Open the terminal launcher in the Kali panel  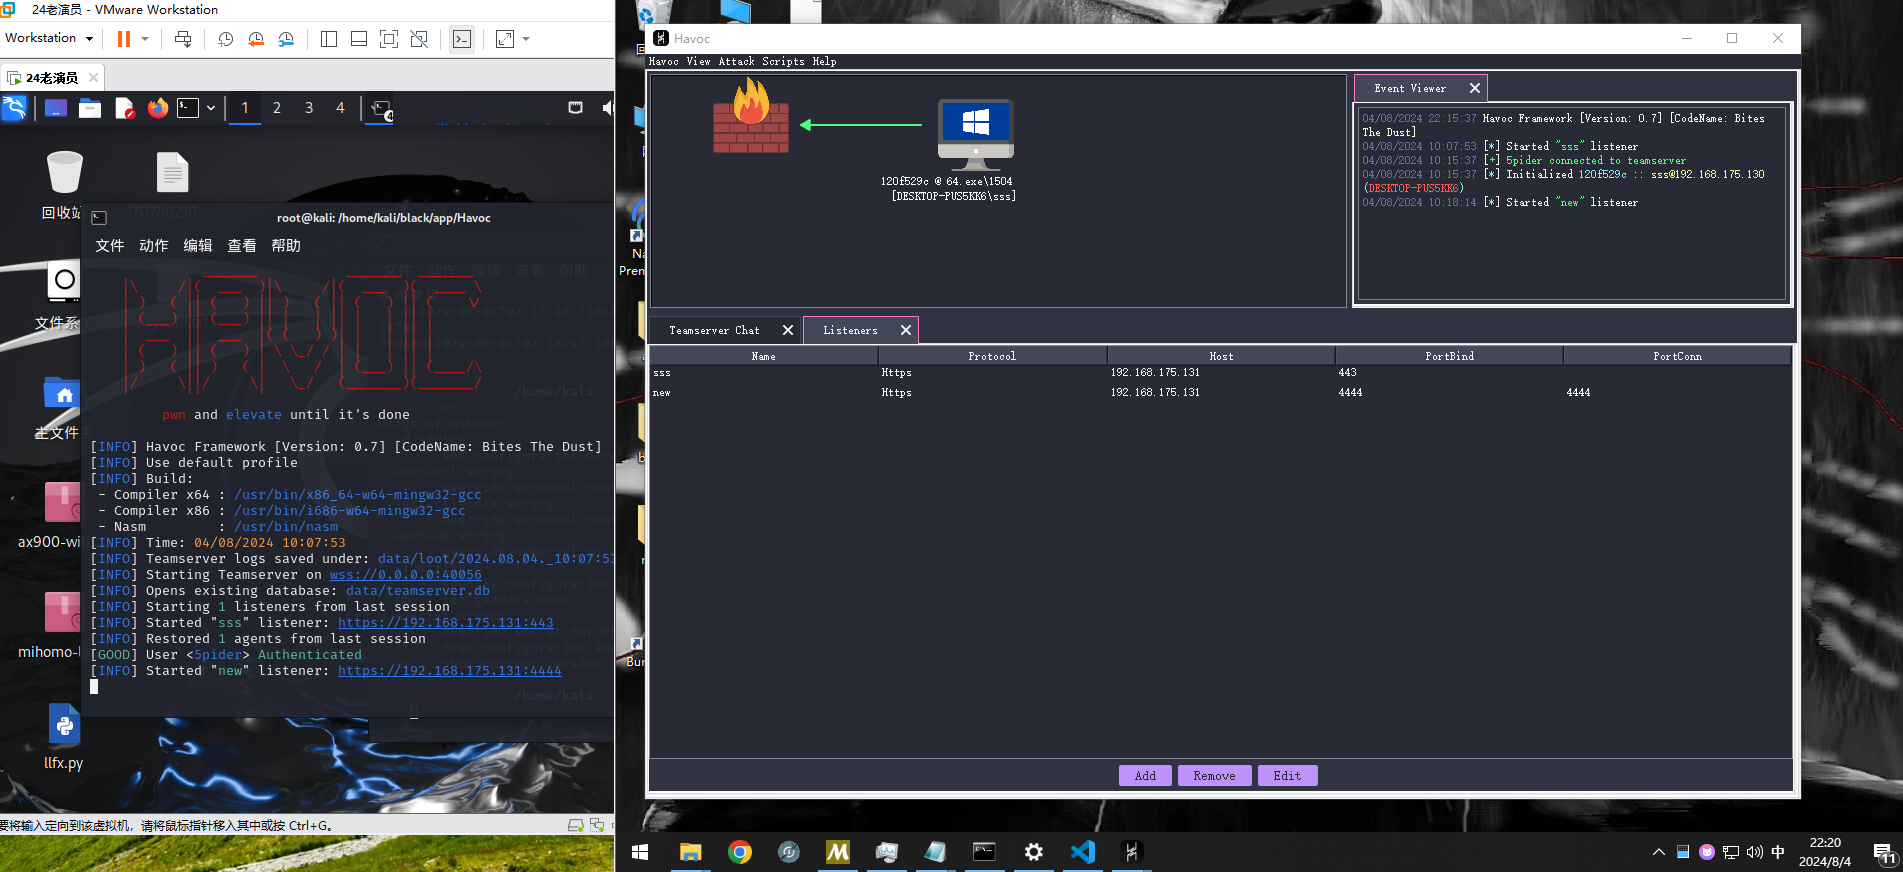[x=188, y=108]
